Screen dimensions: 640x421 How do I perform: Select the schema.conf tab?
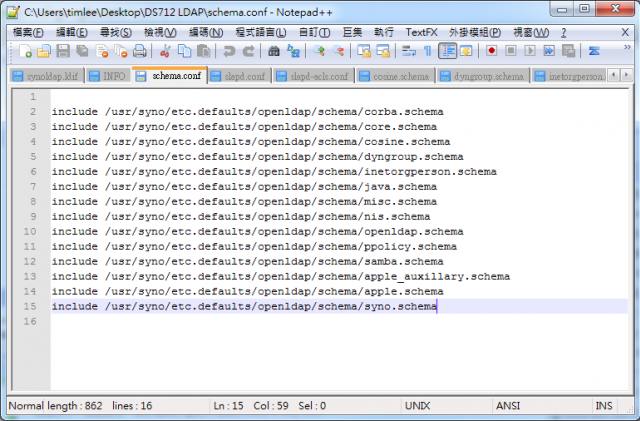[x=170, y=76]
